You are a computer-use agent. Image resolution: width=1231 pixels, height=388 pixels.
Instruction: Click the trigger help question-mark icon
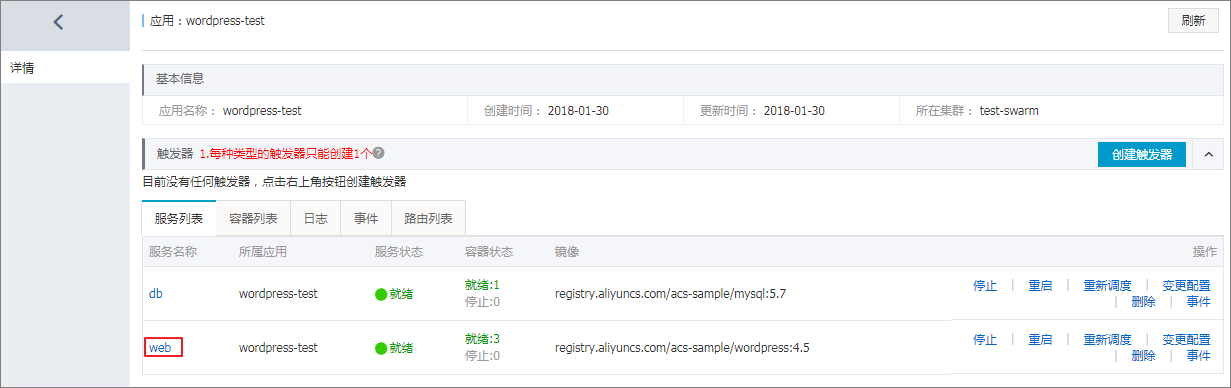[378, 154]
